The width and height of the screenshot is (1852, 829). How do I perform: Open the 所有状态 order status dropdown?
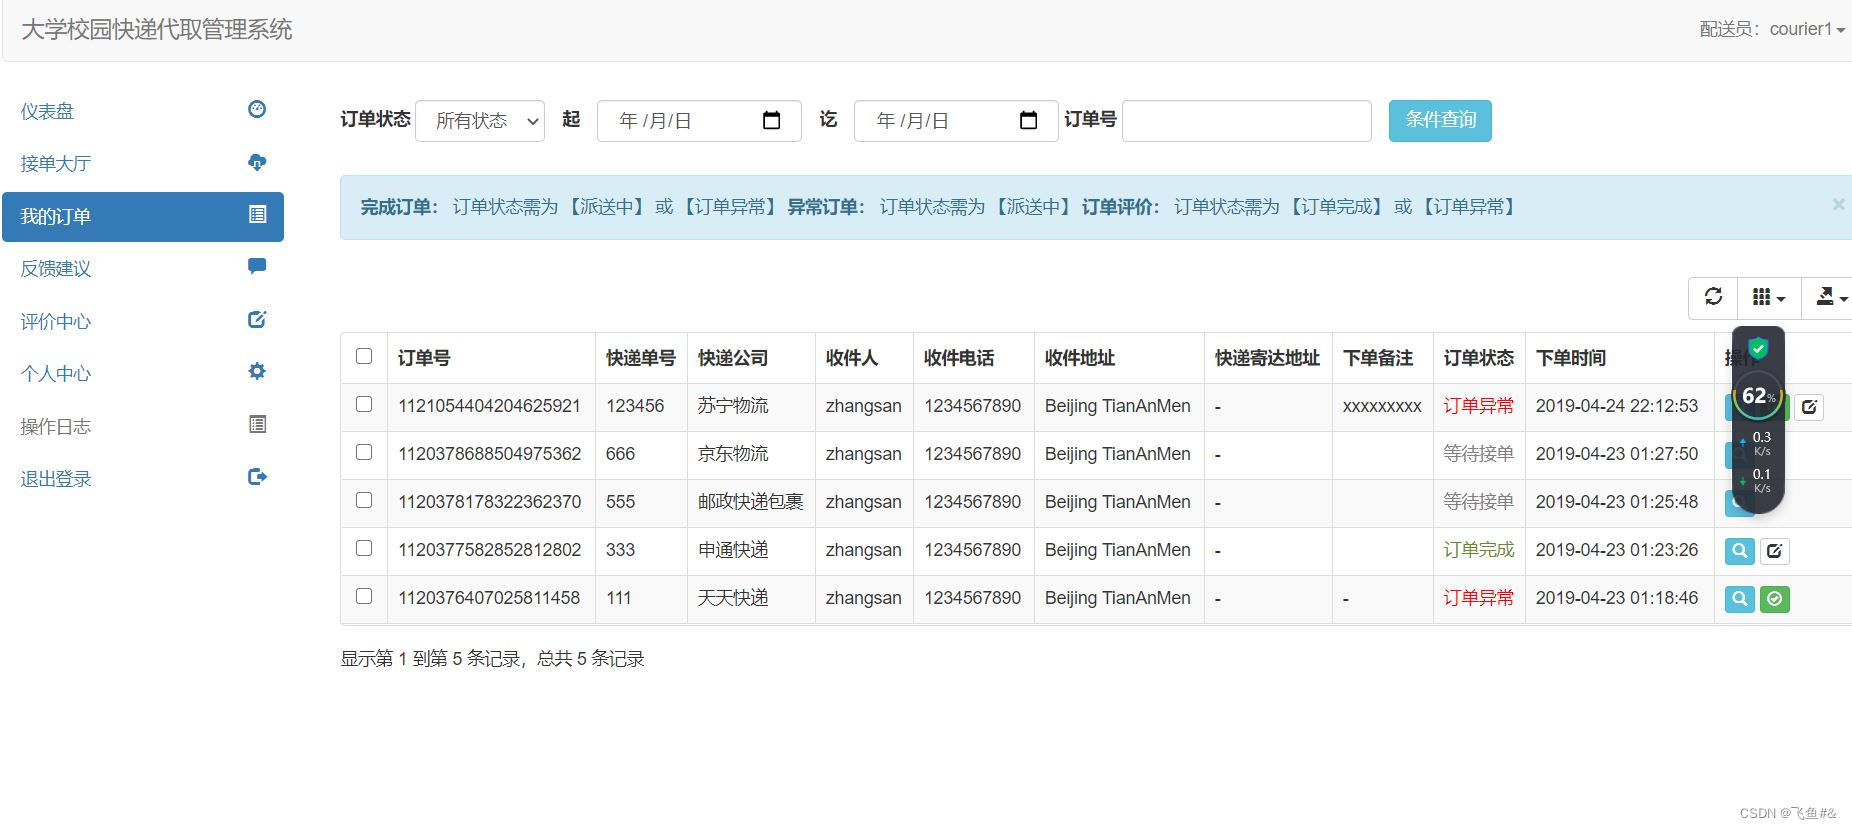coord(480,121)
